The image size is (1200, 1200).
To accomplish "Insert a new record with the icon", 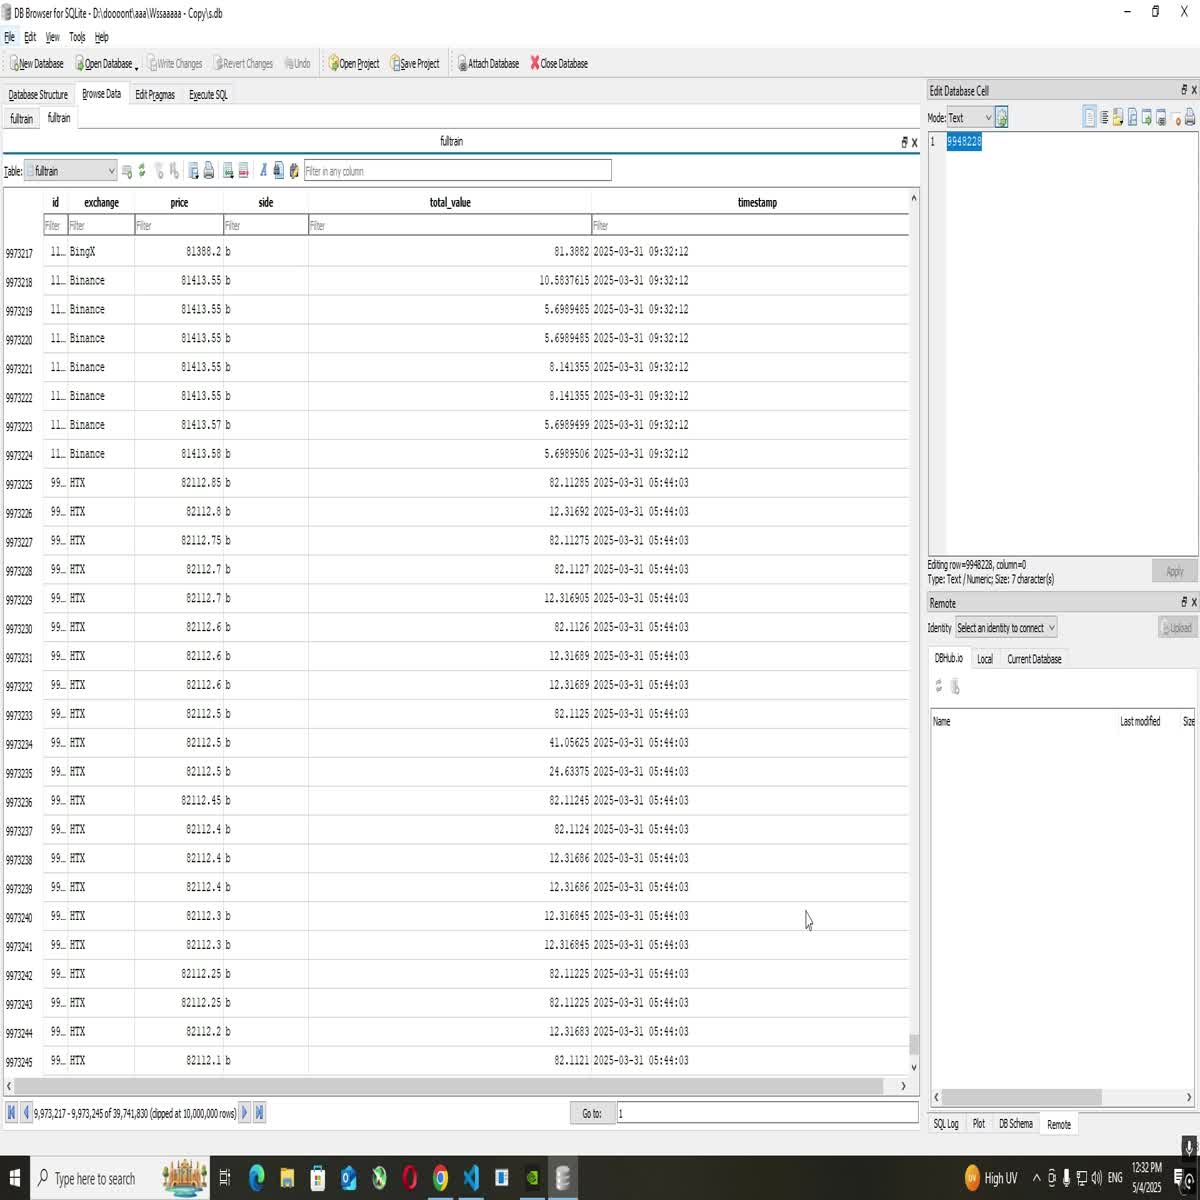I will 228,171.
